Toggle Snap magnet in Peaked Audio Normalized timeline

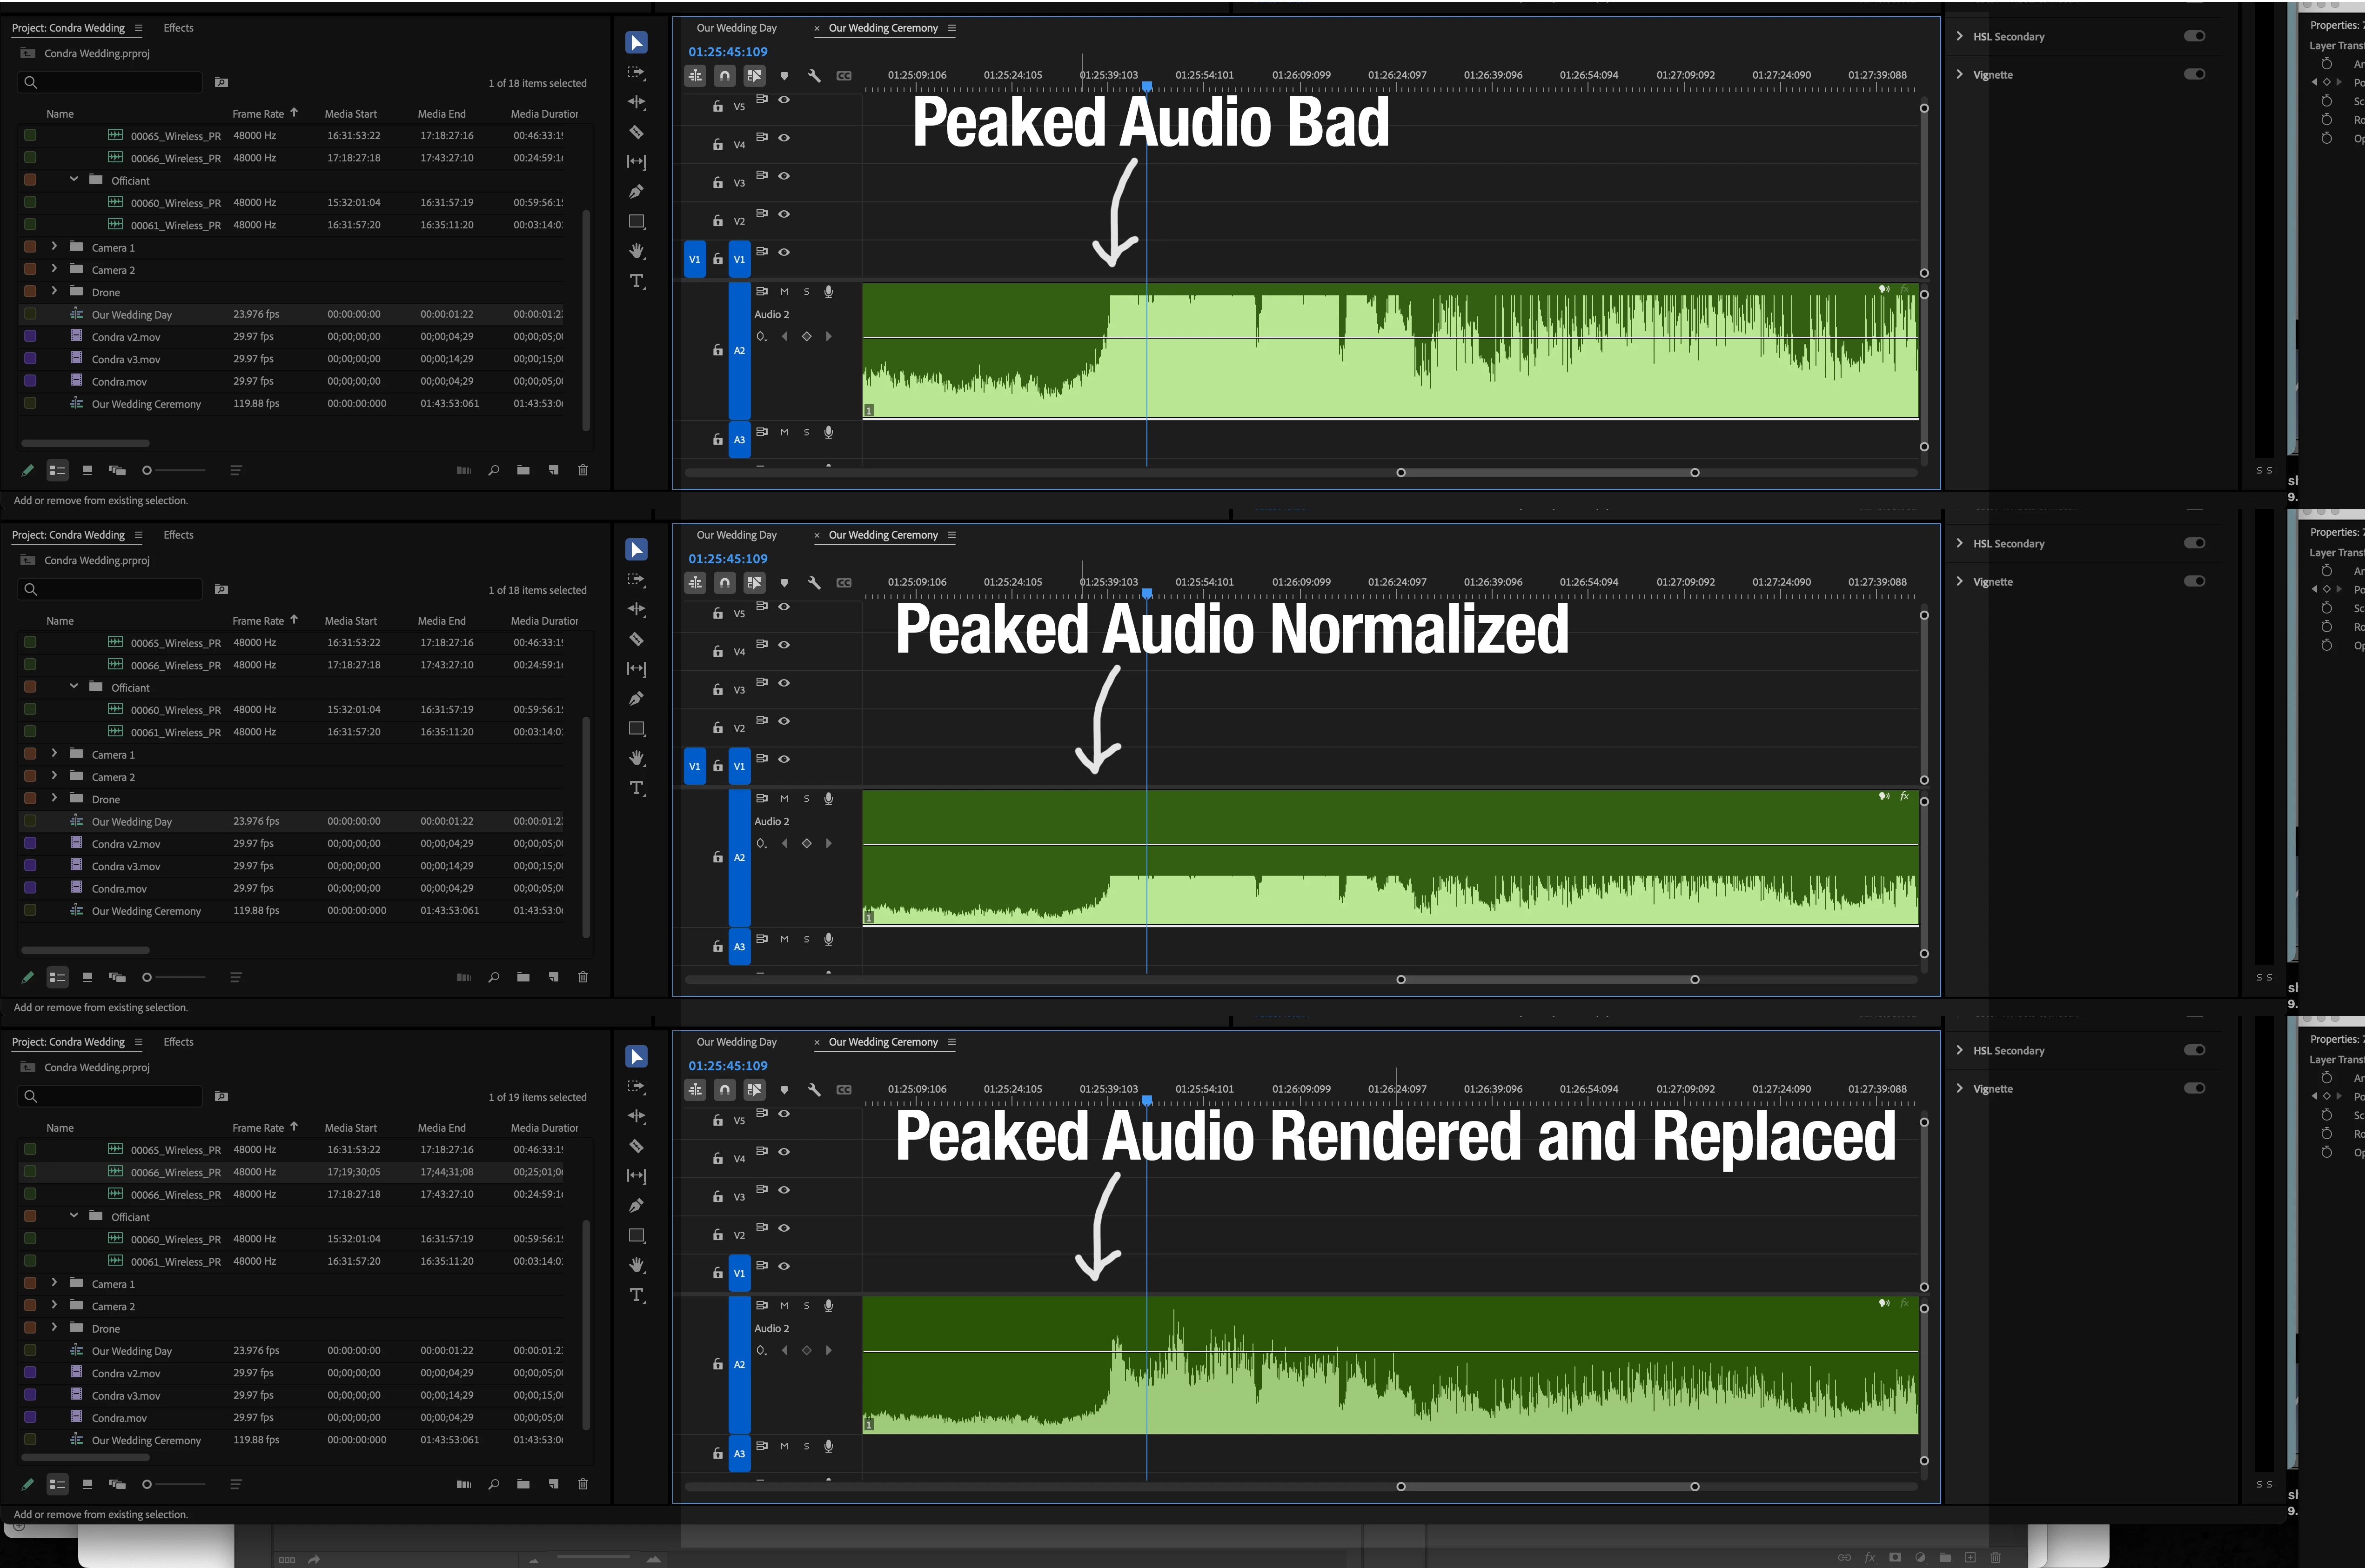725,582
